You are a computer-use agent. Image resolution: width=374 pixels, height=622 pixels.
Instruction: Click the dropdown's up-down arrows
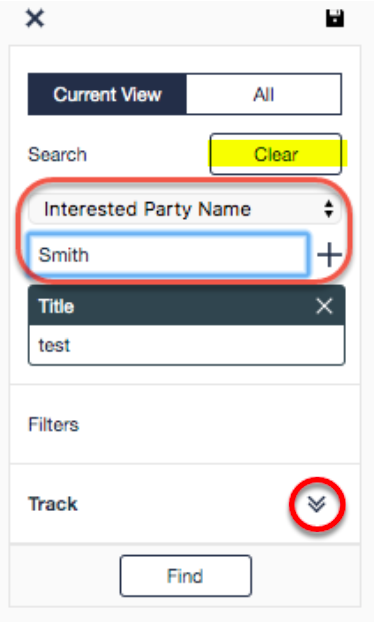tap(328, 209)
